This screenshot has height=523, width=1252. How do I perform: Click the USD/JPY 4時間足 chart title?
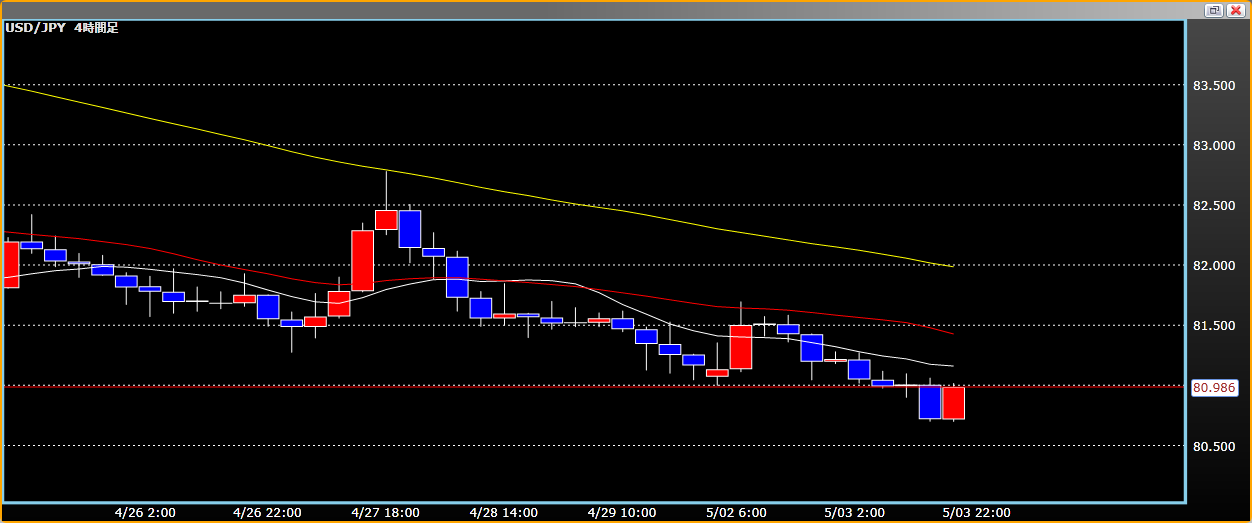(x=62, y=28)
